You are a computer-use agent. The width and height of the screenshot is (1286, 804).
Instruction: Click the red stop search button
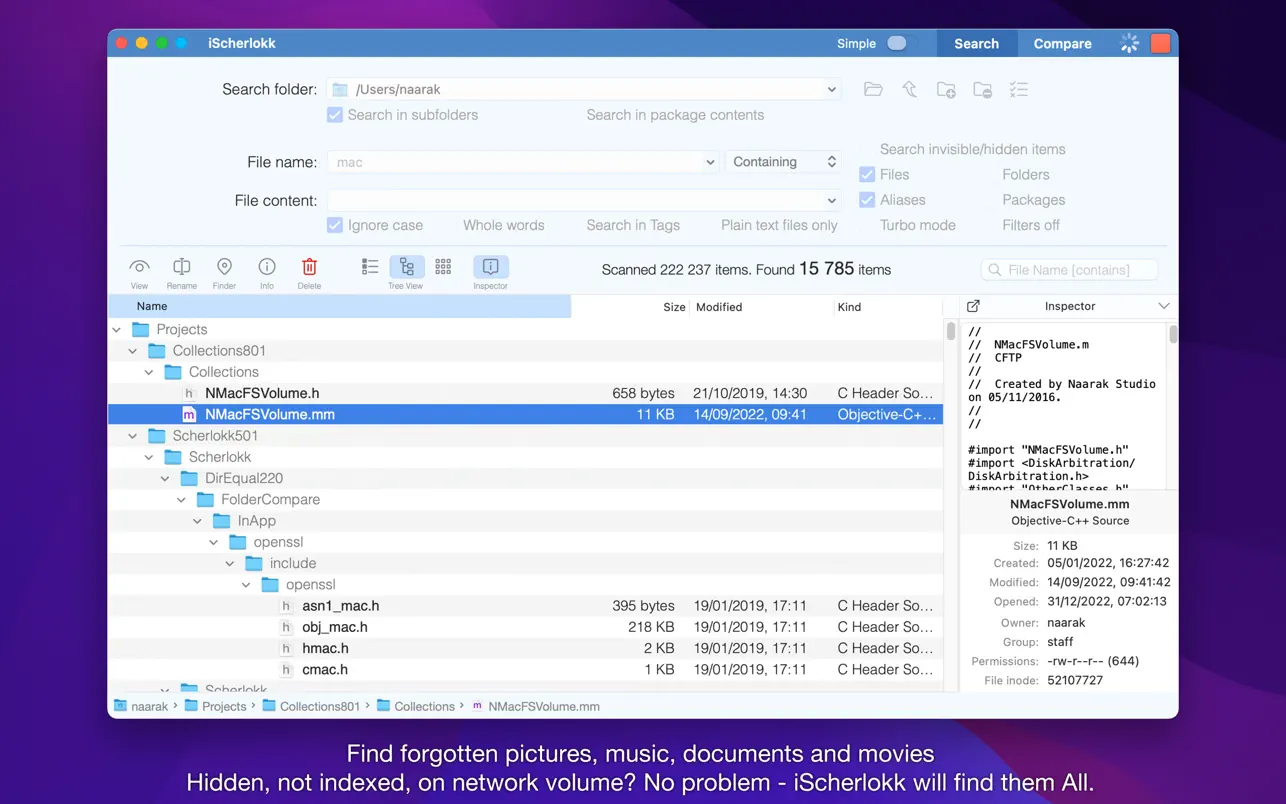tap(1160, 43)
